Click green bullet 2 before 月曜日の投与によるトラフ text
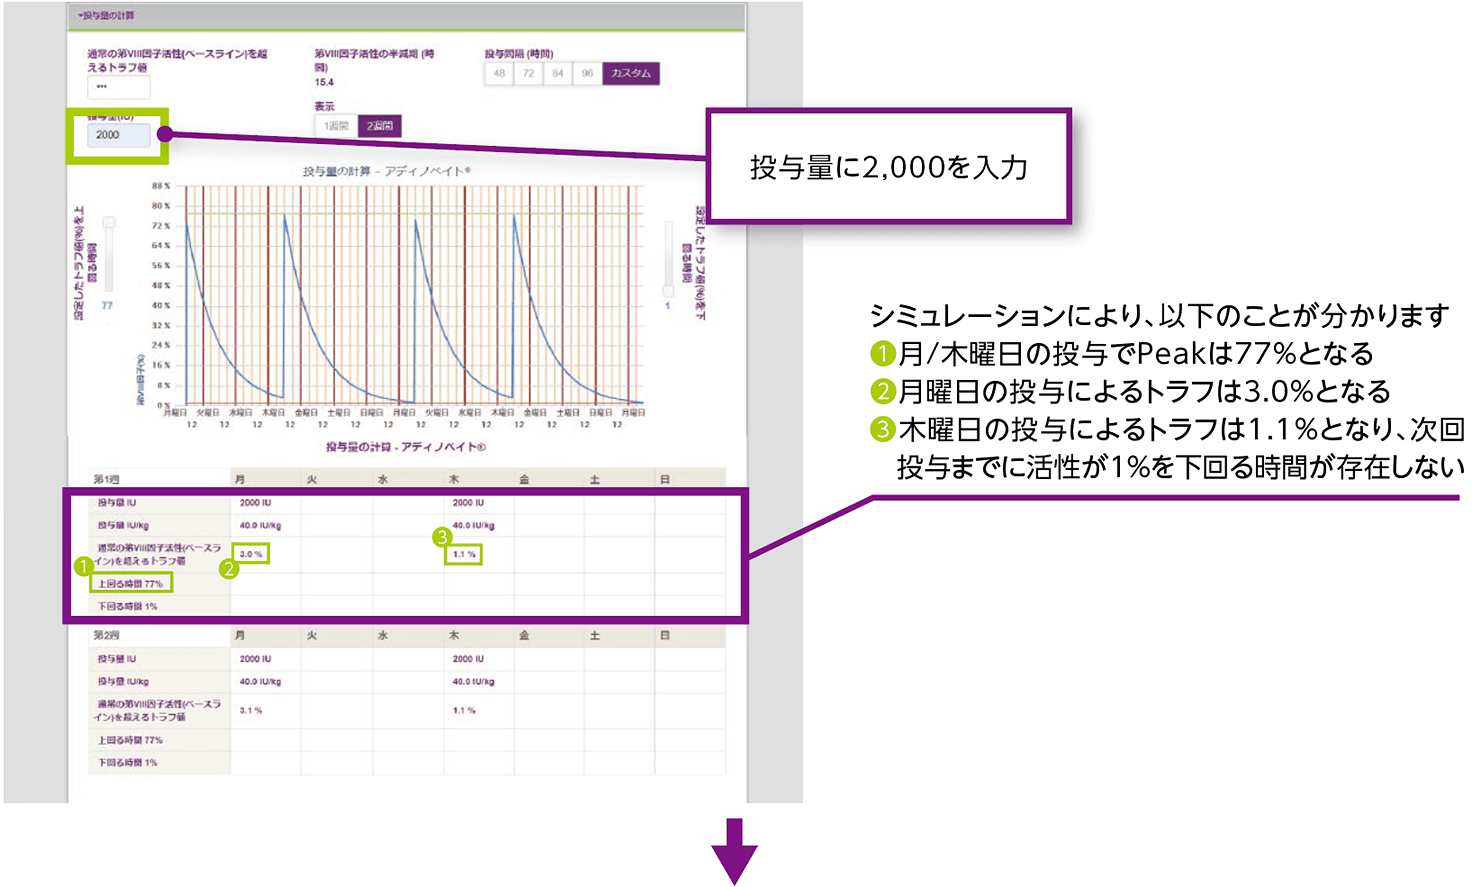Screen dimensions: 1472x887 pos(882,391)
